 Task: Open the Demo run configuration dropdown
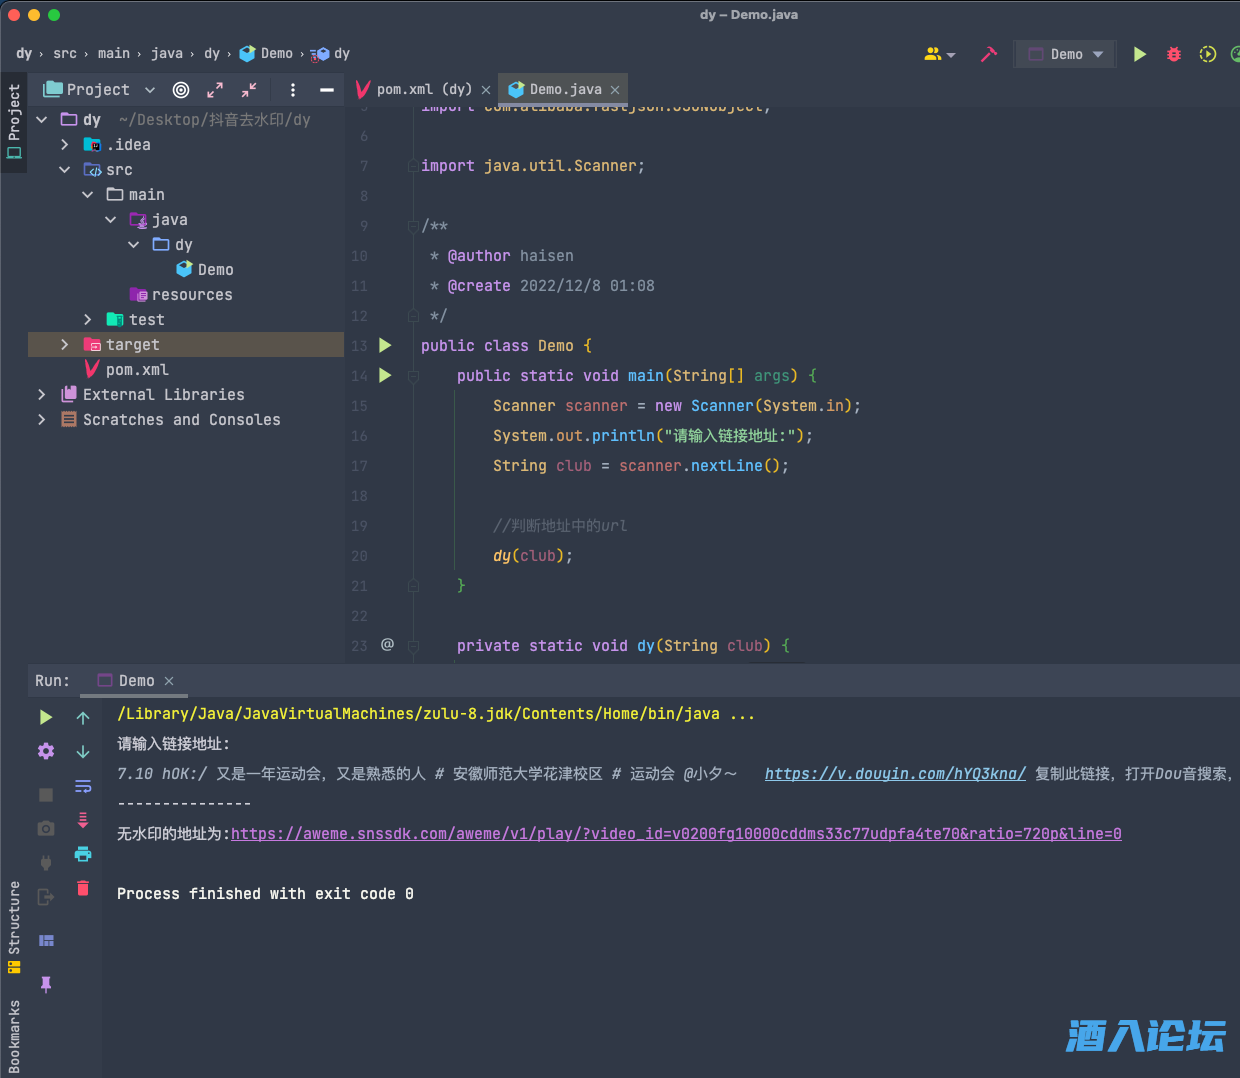point(1066,54)
